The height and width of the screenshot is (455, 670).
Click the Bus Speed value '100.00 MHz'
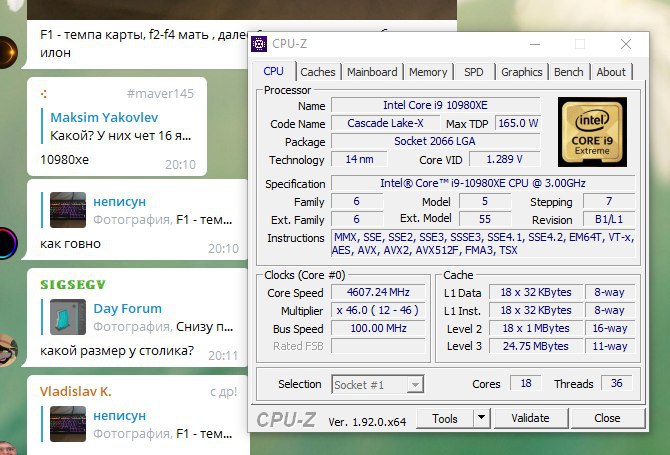click(378, 328)
